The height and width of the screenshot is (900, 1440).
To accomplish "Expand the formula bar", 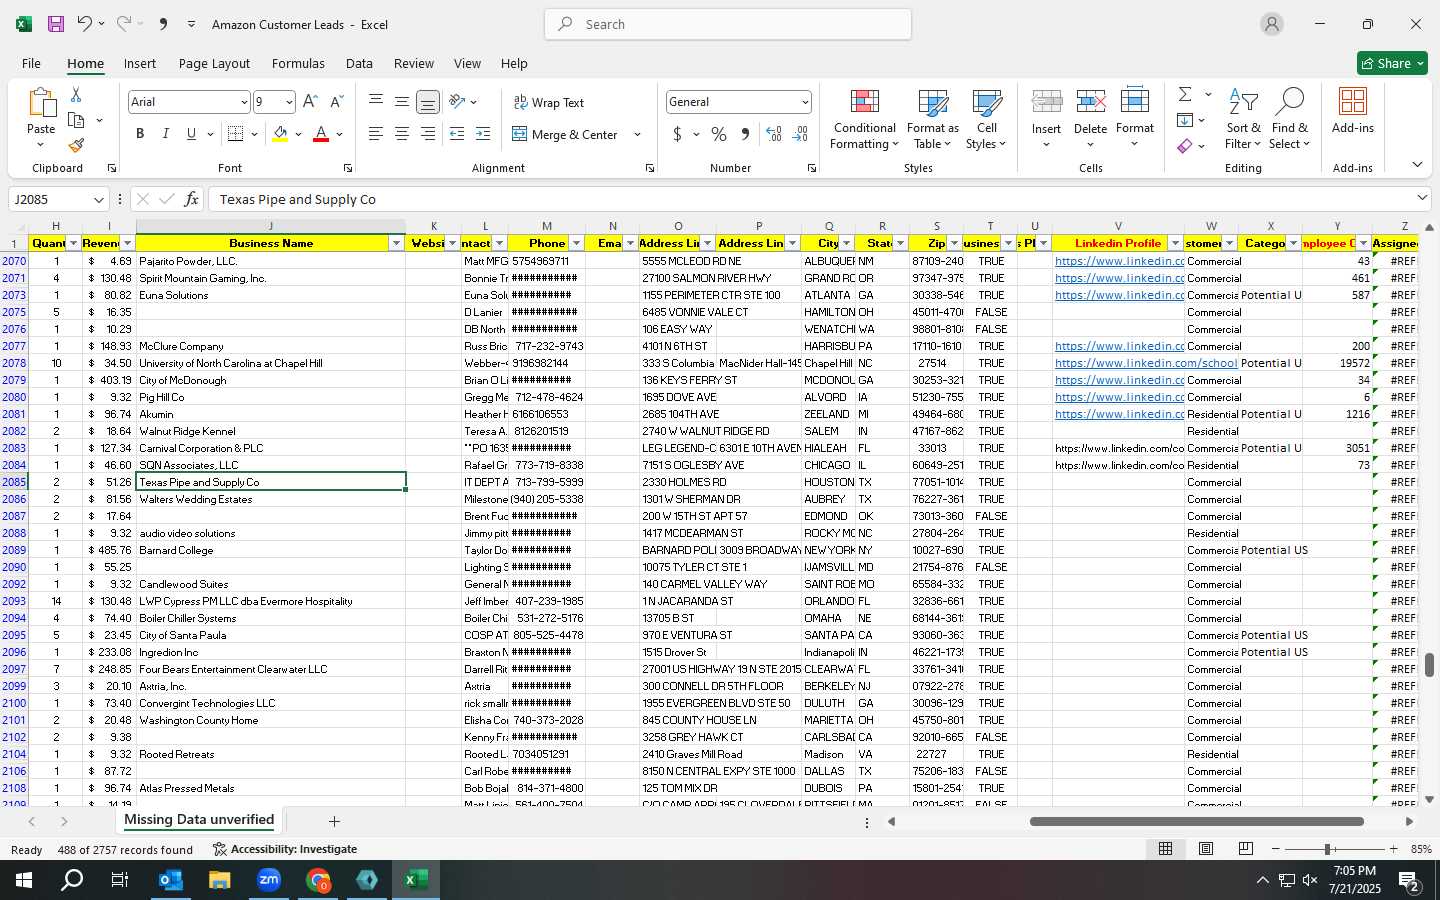I will point(1422,198).
